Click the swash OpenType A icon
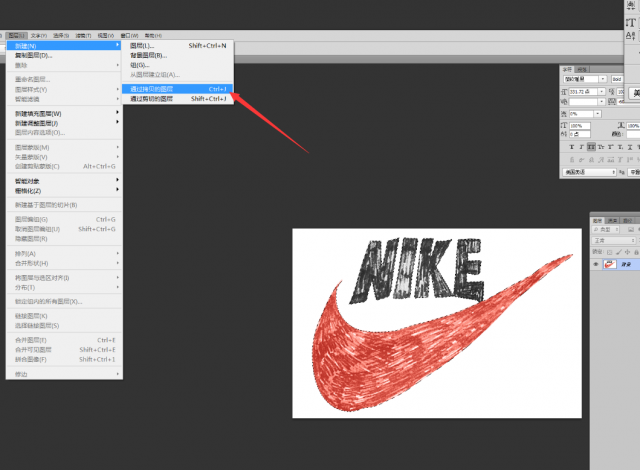 click(601, 160)
